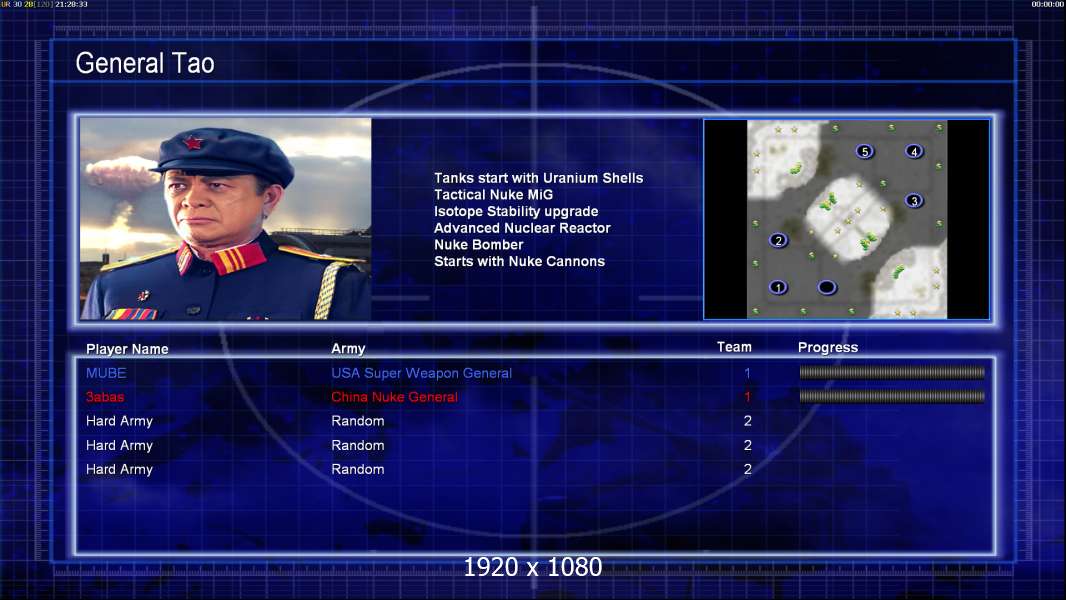Select the MUBE player name
Screen dimensions: 1066x600
click(x=106, y=373)
